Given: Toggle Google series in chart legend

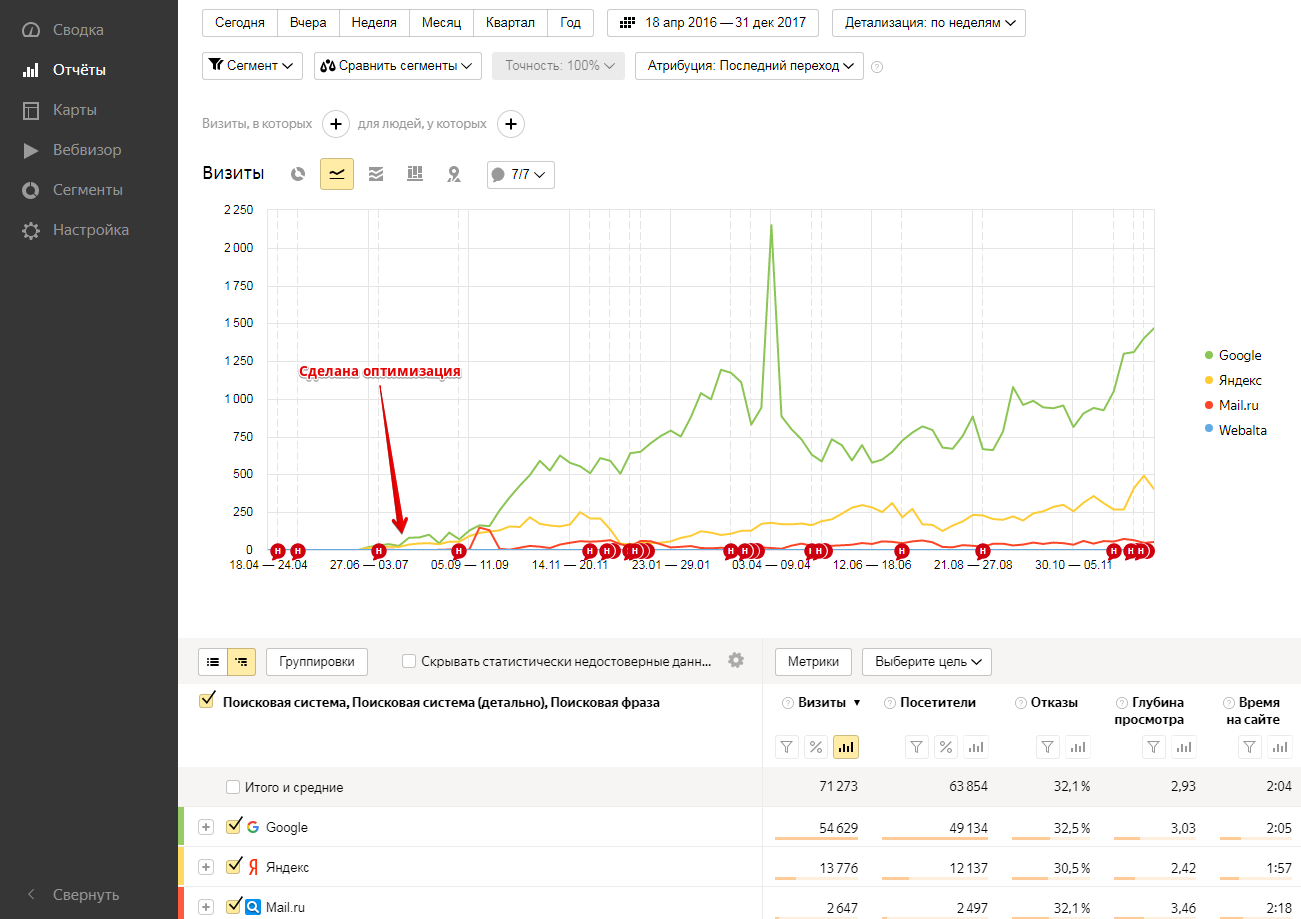Looking at the screenshot, I should pos(1233,355).
